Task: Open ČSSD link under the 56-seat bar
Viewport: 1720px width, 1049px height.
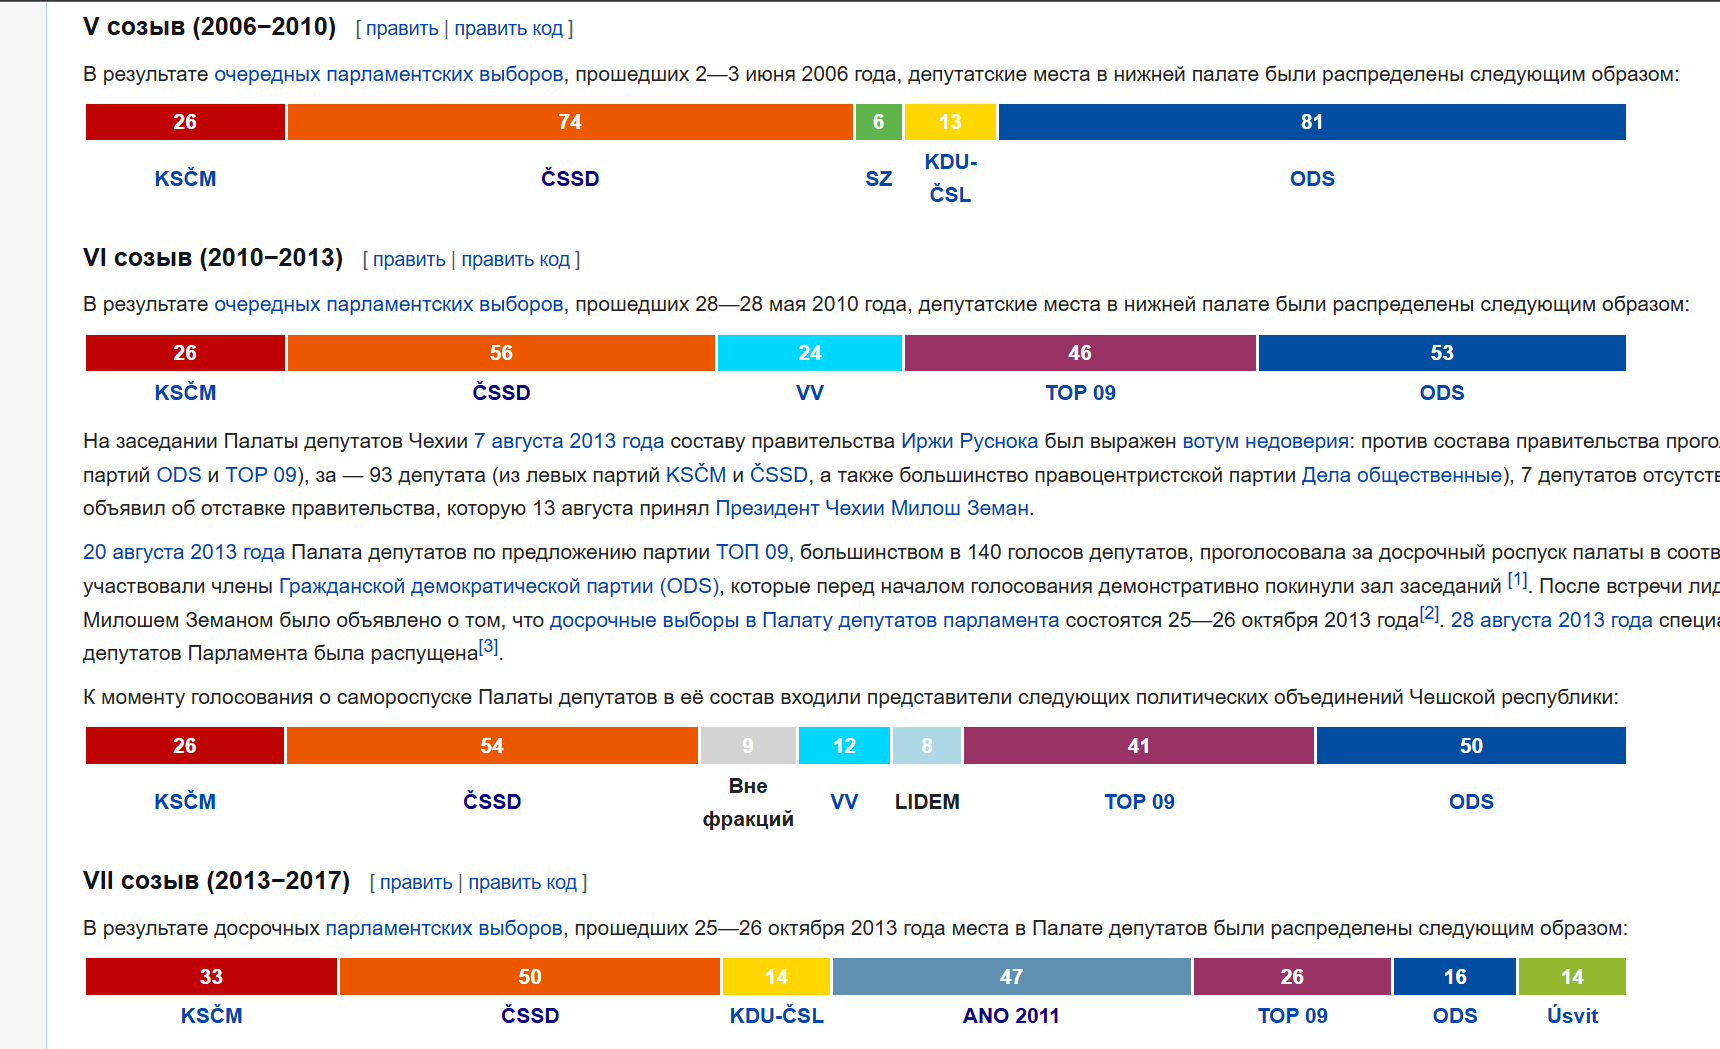Action: click(501, 393)
